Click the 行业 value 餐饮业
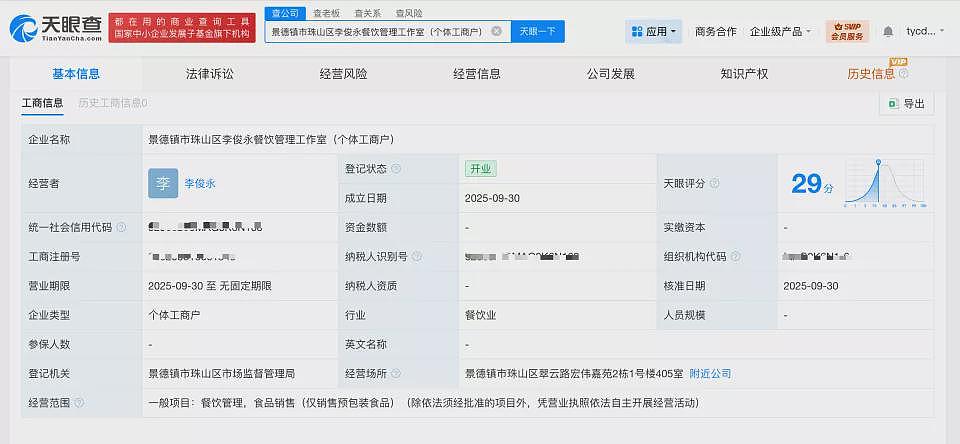The image size is (960, 444). point(481,315)
